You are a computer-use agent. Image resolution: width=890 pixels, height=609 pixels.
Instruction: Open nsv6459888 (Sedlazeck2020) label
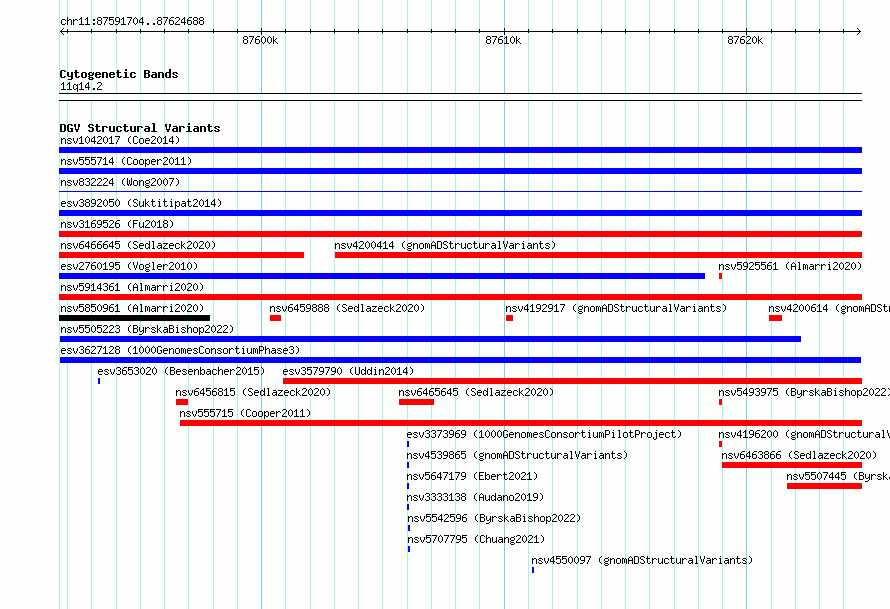point(347,308)
